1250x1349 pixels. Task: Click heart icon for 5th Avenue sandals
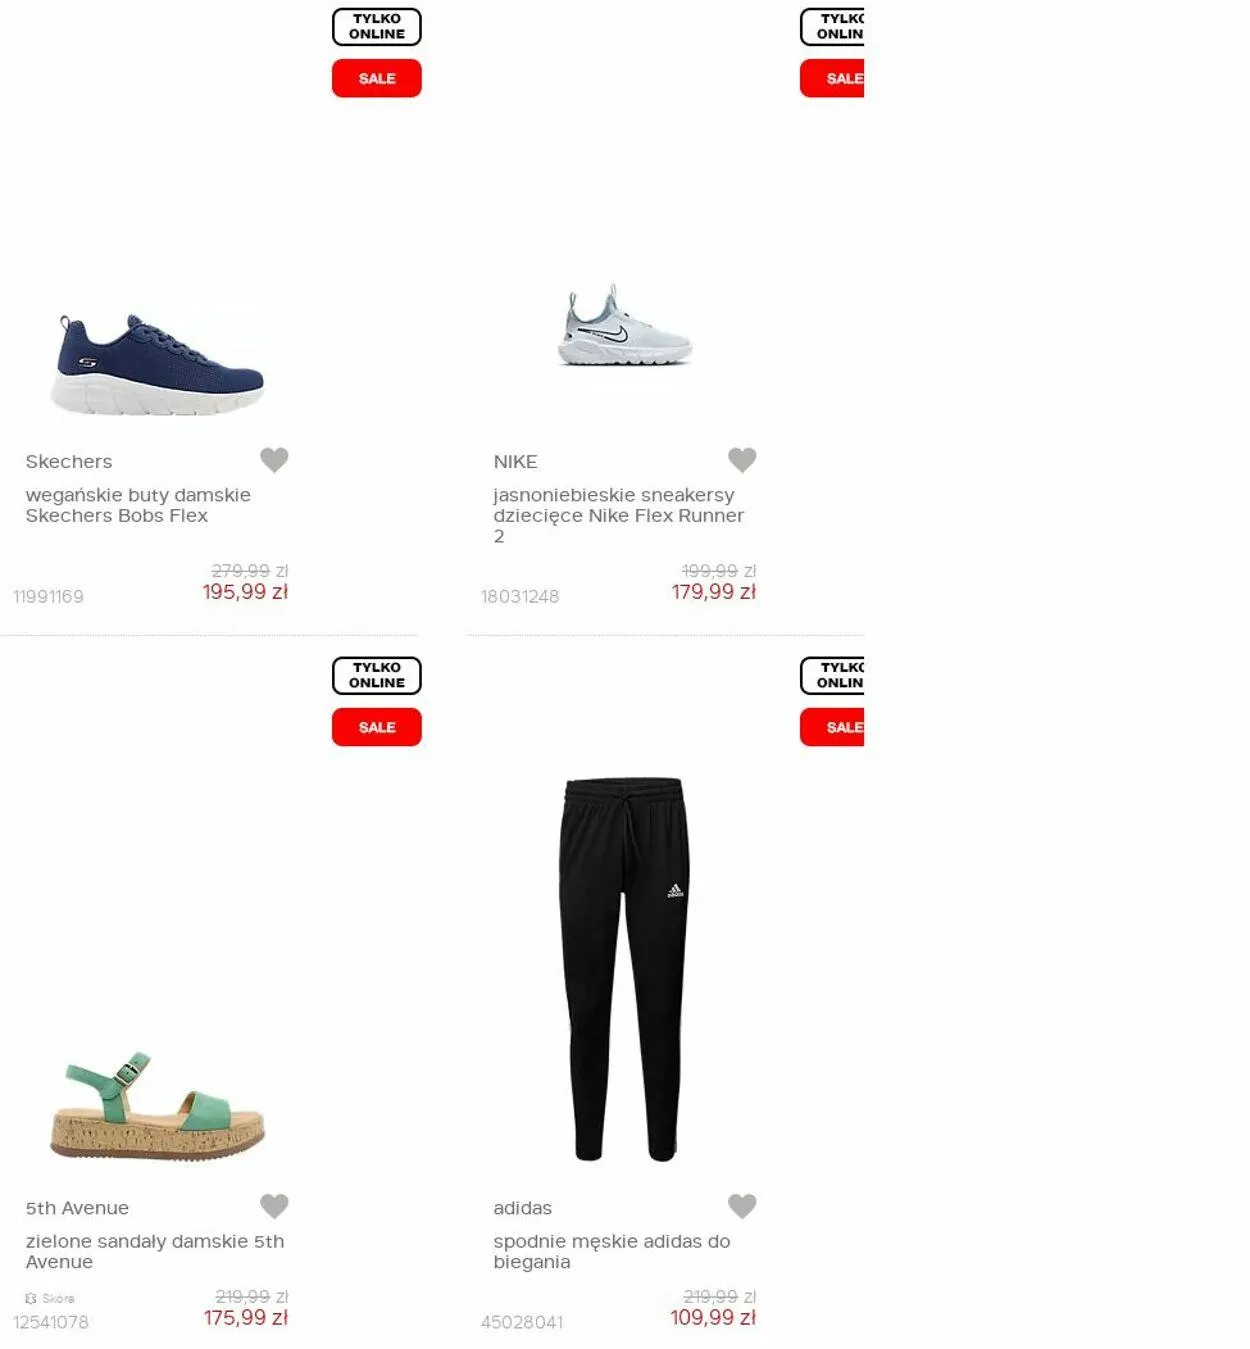[x=274, y=1206]
